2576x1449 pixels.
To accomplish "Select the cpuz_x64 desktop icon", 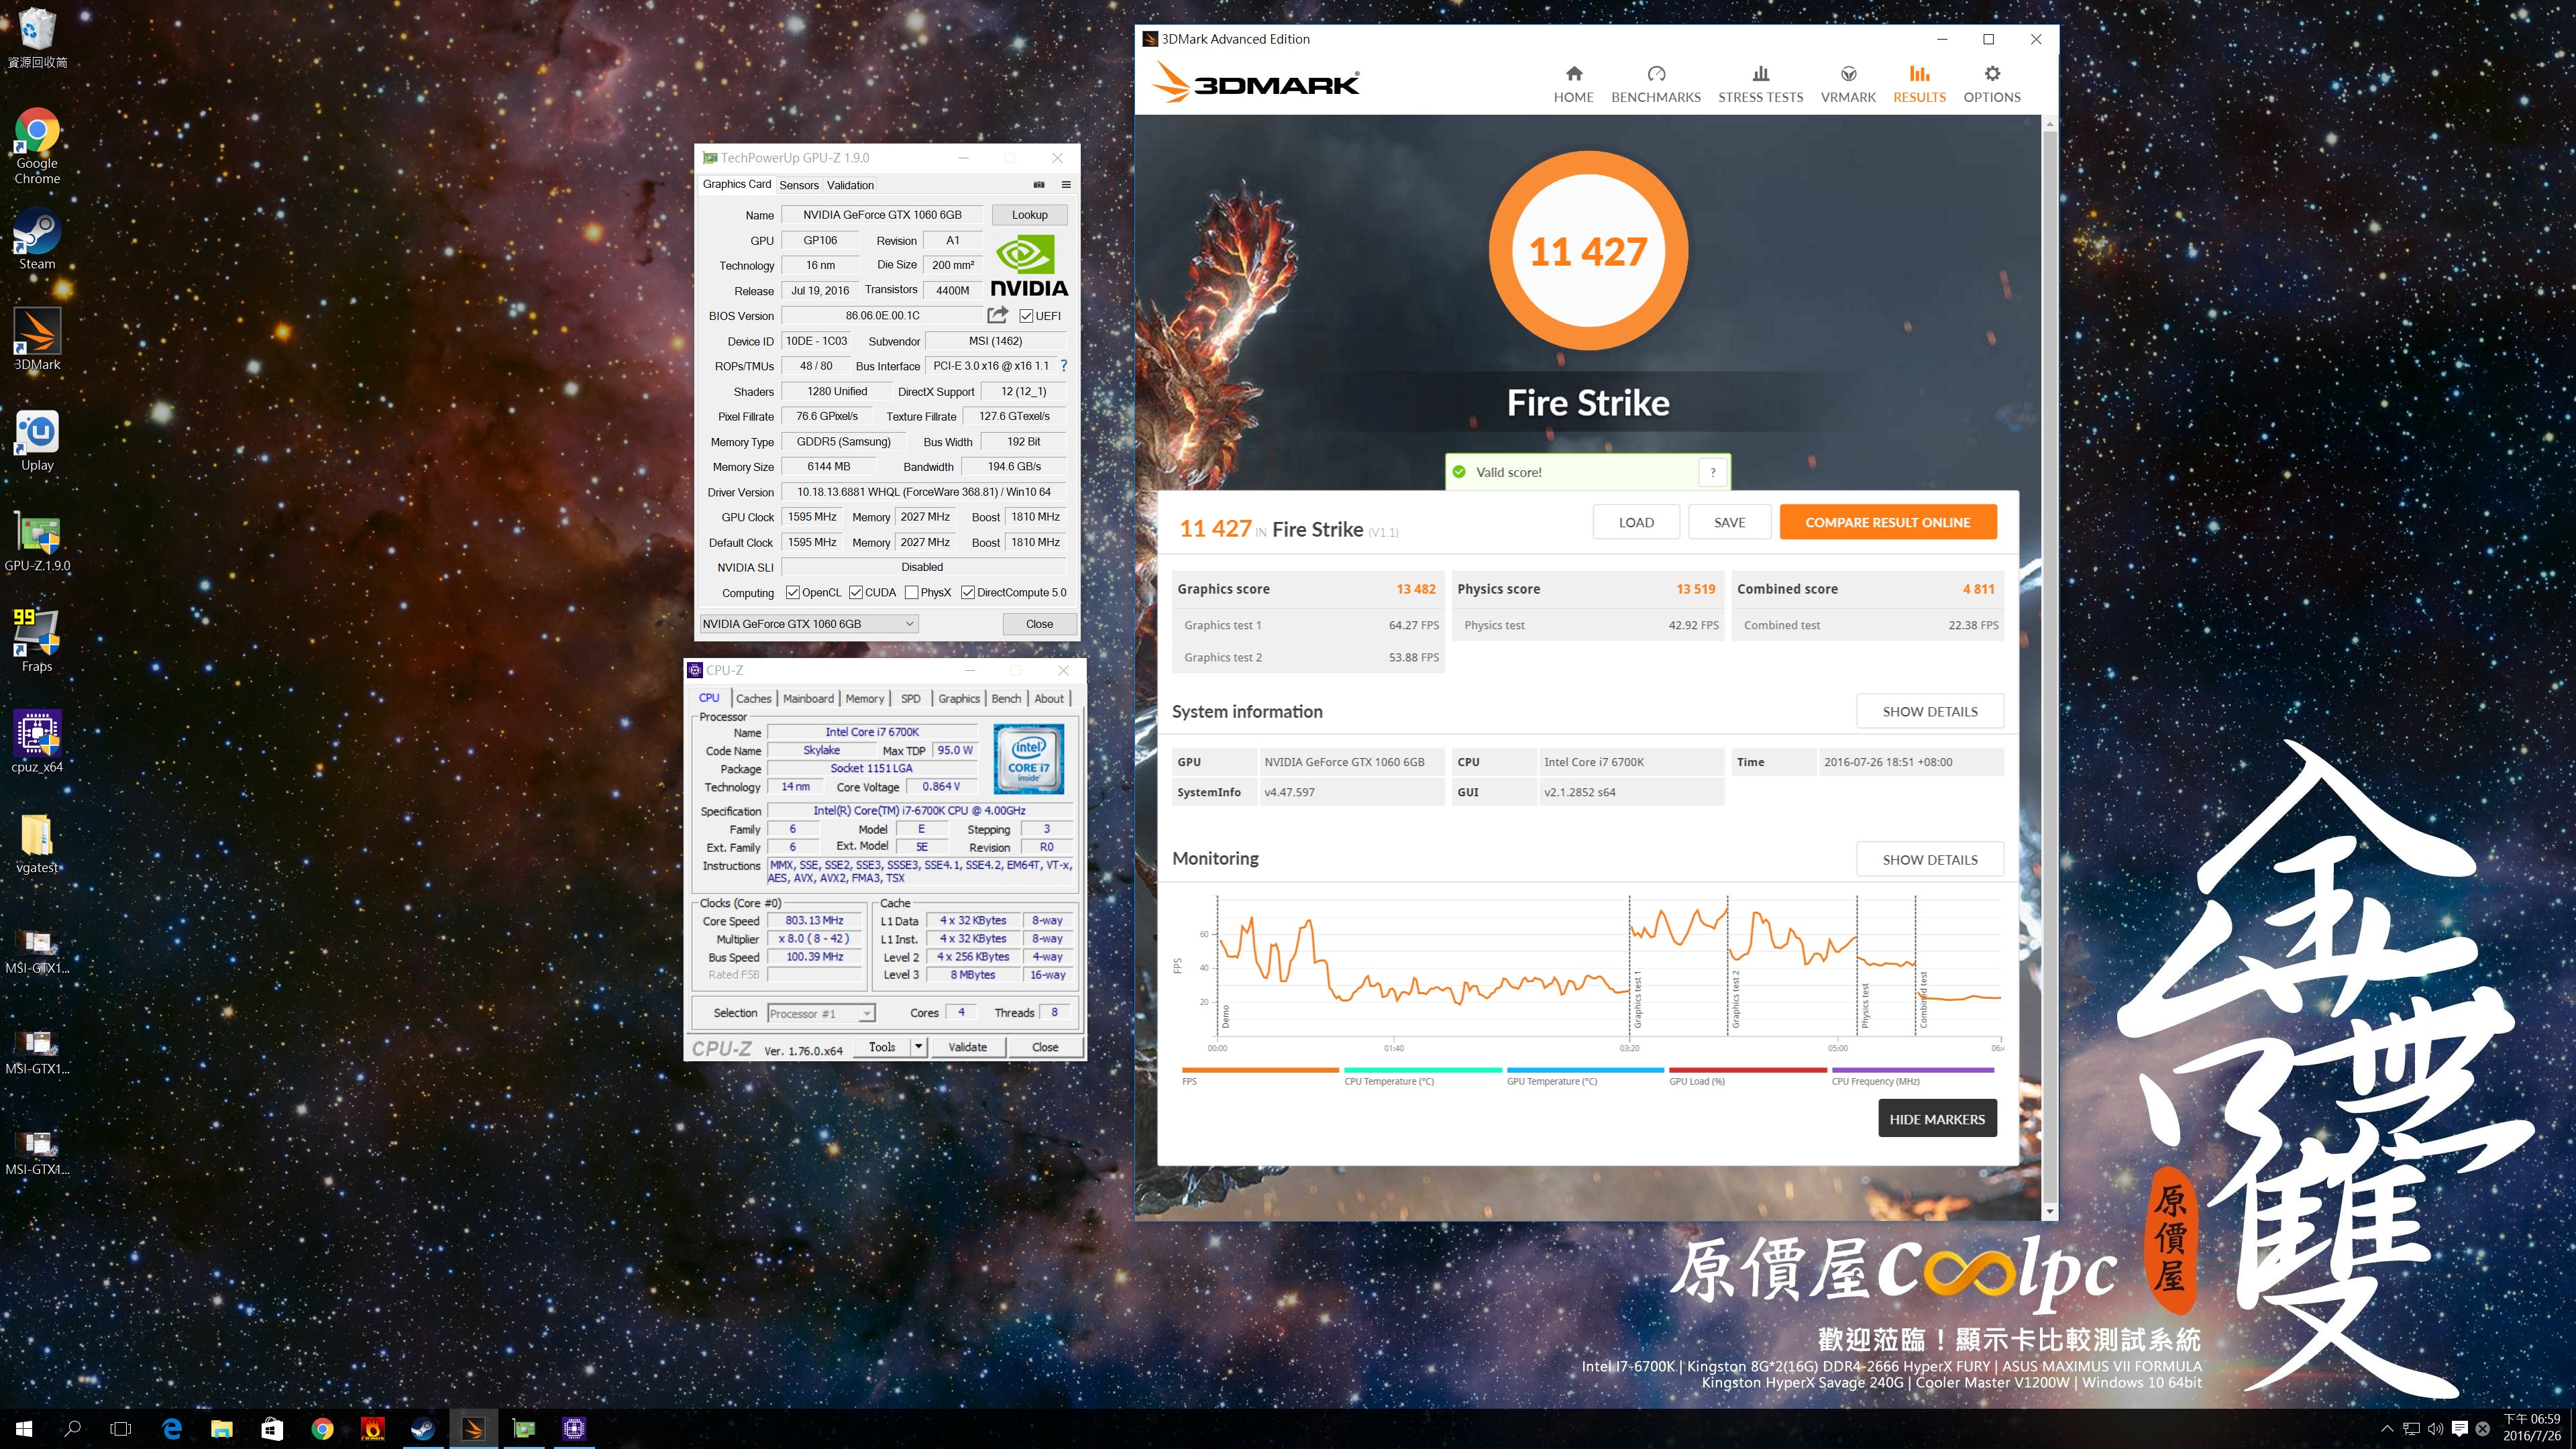I will [x=37, y=743].
